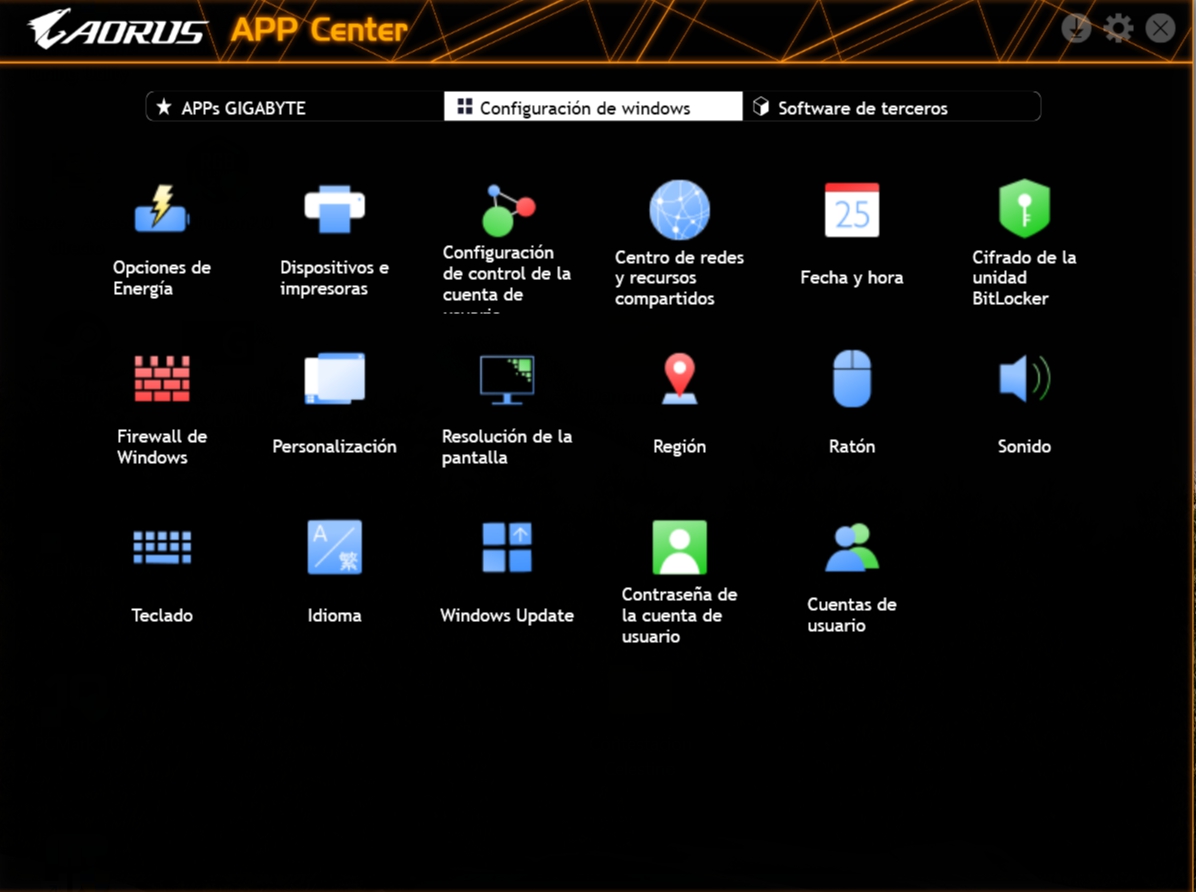Open the Firewall de Windows brick icon
Screen dimensions: 1196x892
(x=162, y=378)
